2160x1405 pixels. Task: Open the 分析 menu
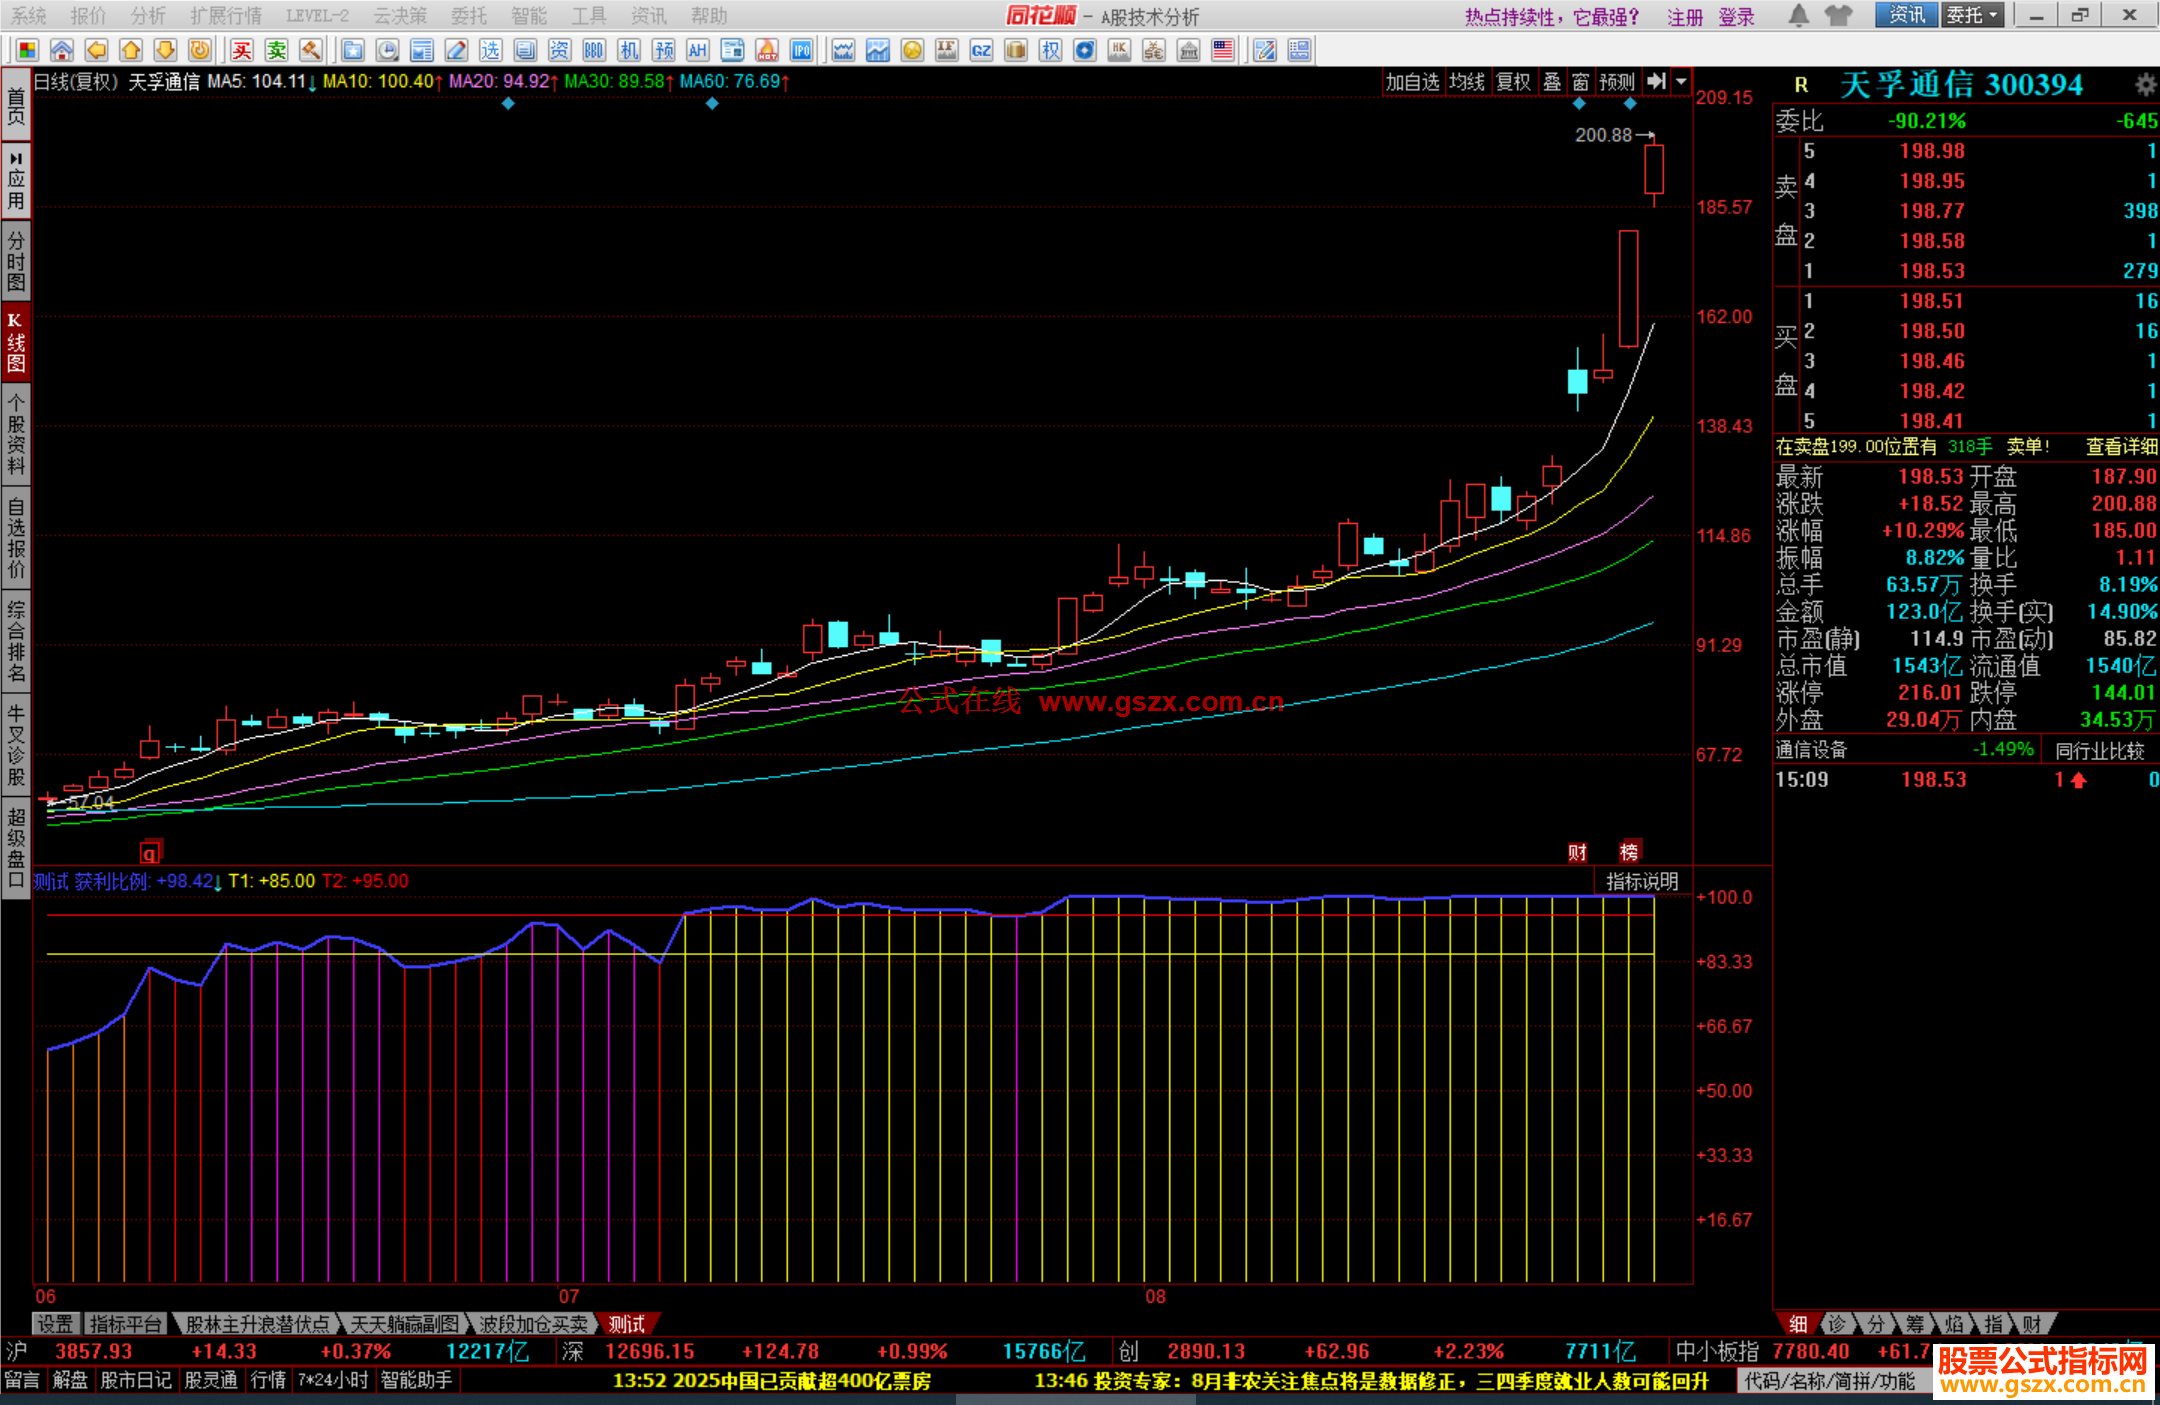[148, 16]
